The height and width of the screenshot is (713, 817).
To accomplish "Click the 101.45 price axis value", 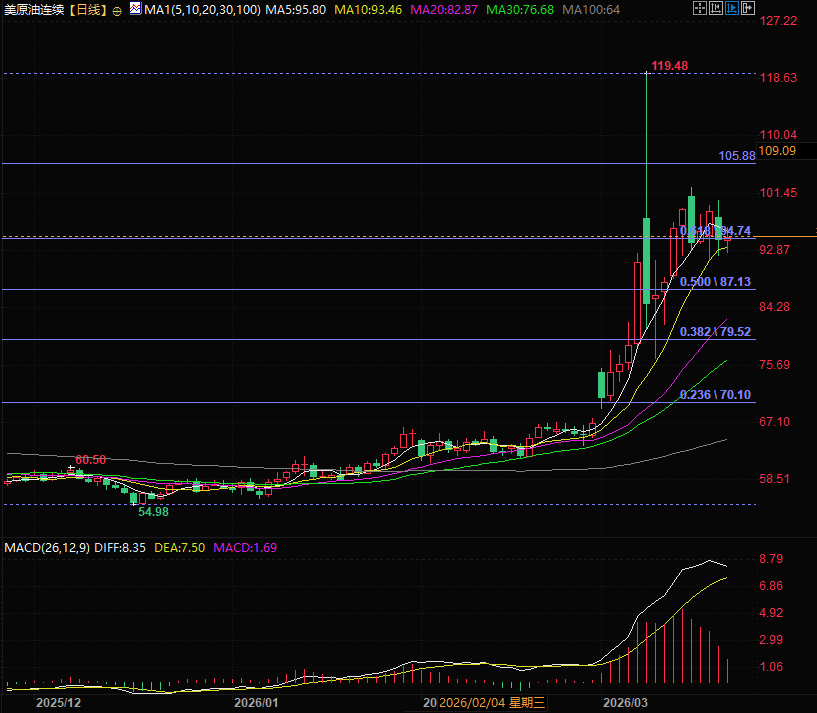I will (778, 193).
